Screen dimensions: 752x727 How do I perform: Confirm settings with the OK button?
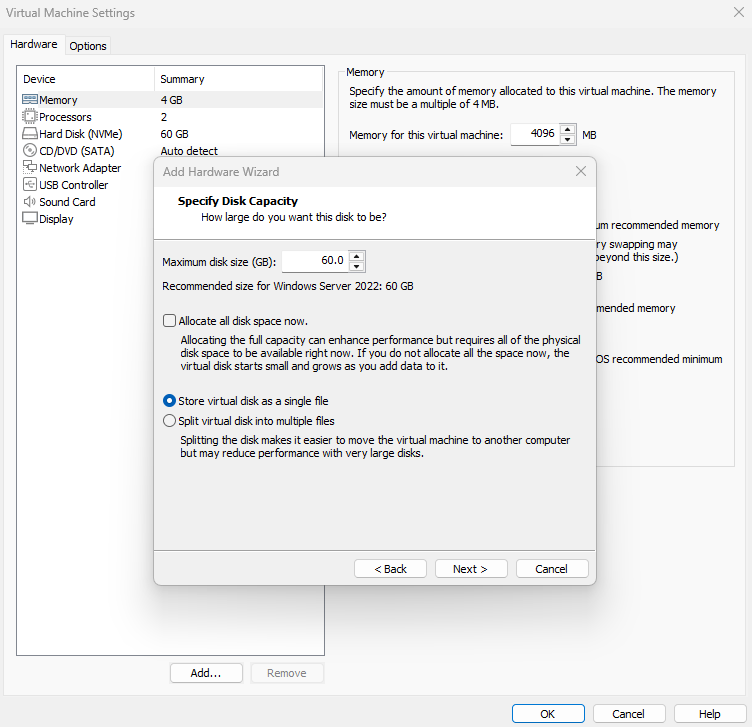pyautogui.click(x=548, y=714)
